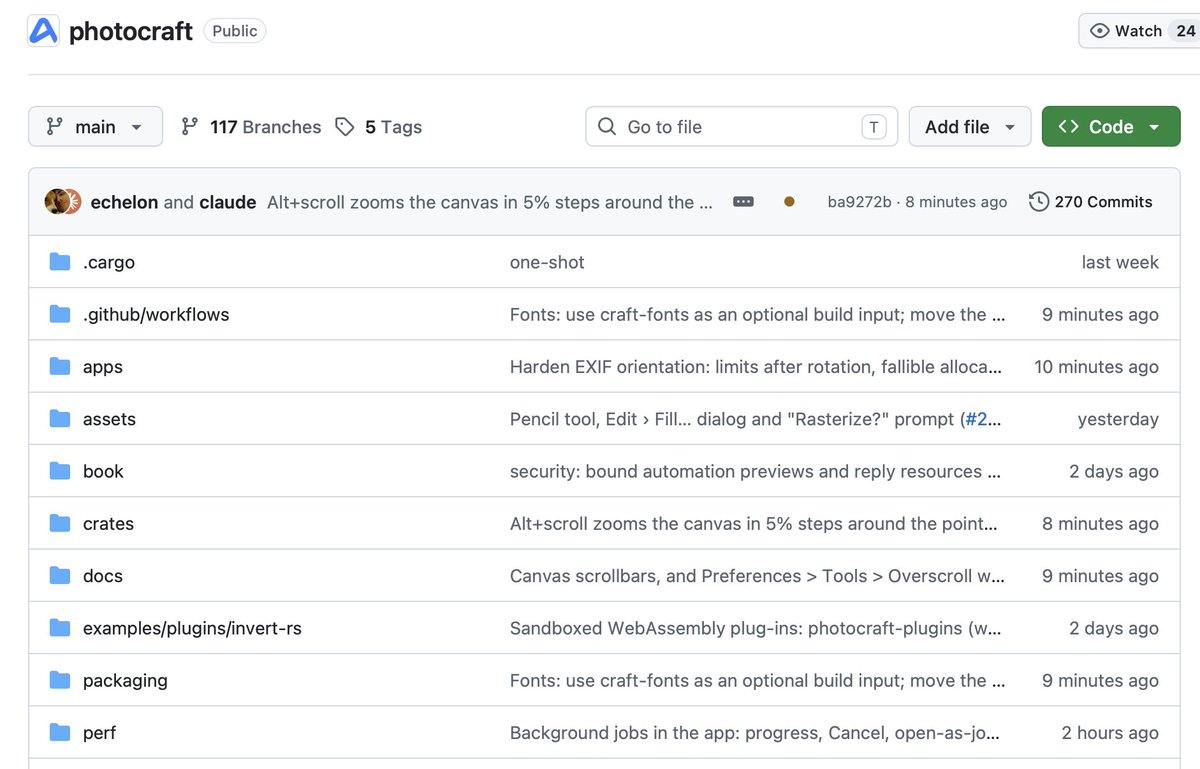Click the blue photocraft repository logo
1200x769 pixels.
(x=43, y=31)
